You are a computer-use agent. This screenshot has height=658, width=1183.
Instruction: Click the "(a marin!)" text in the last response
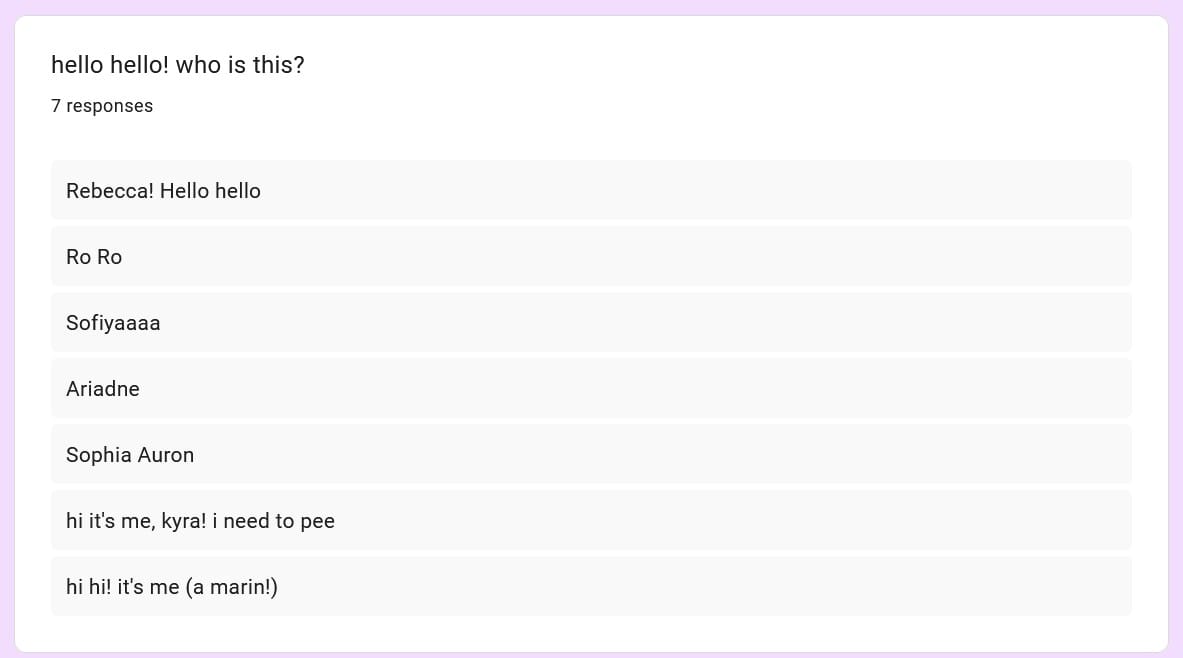231,587
